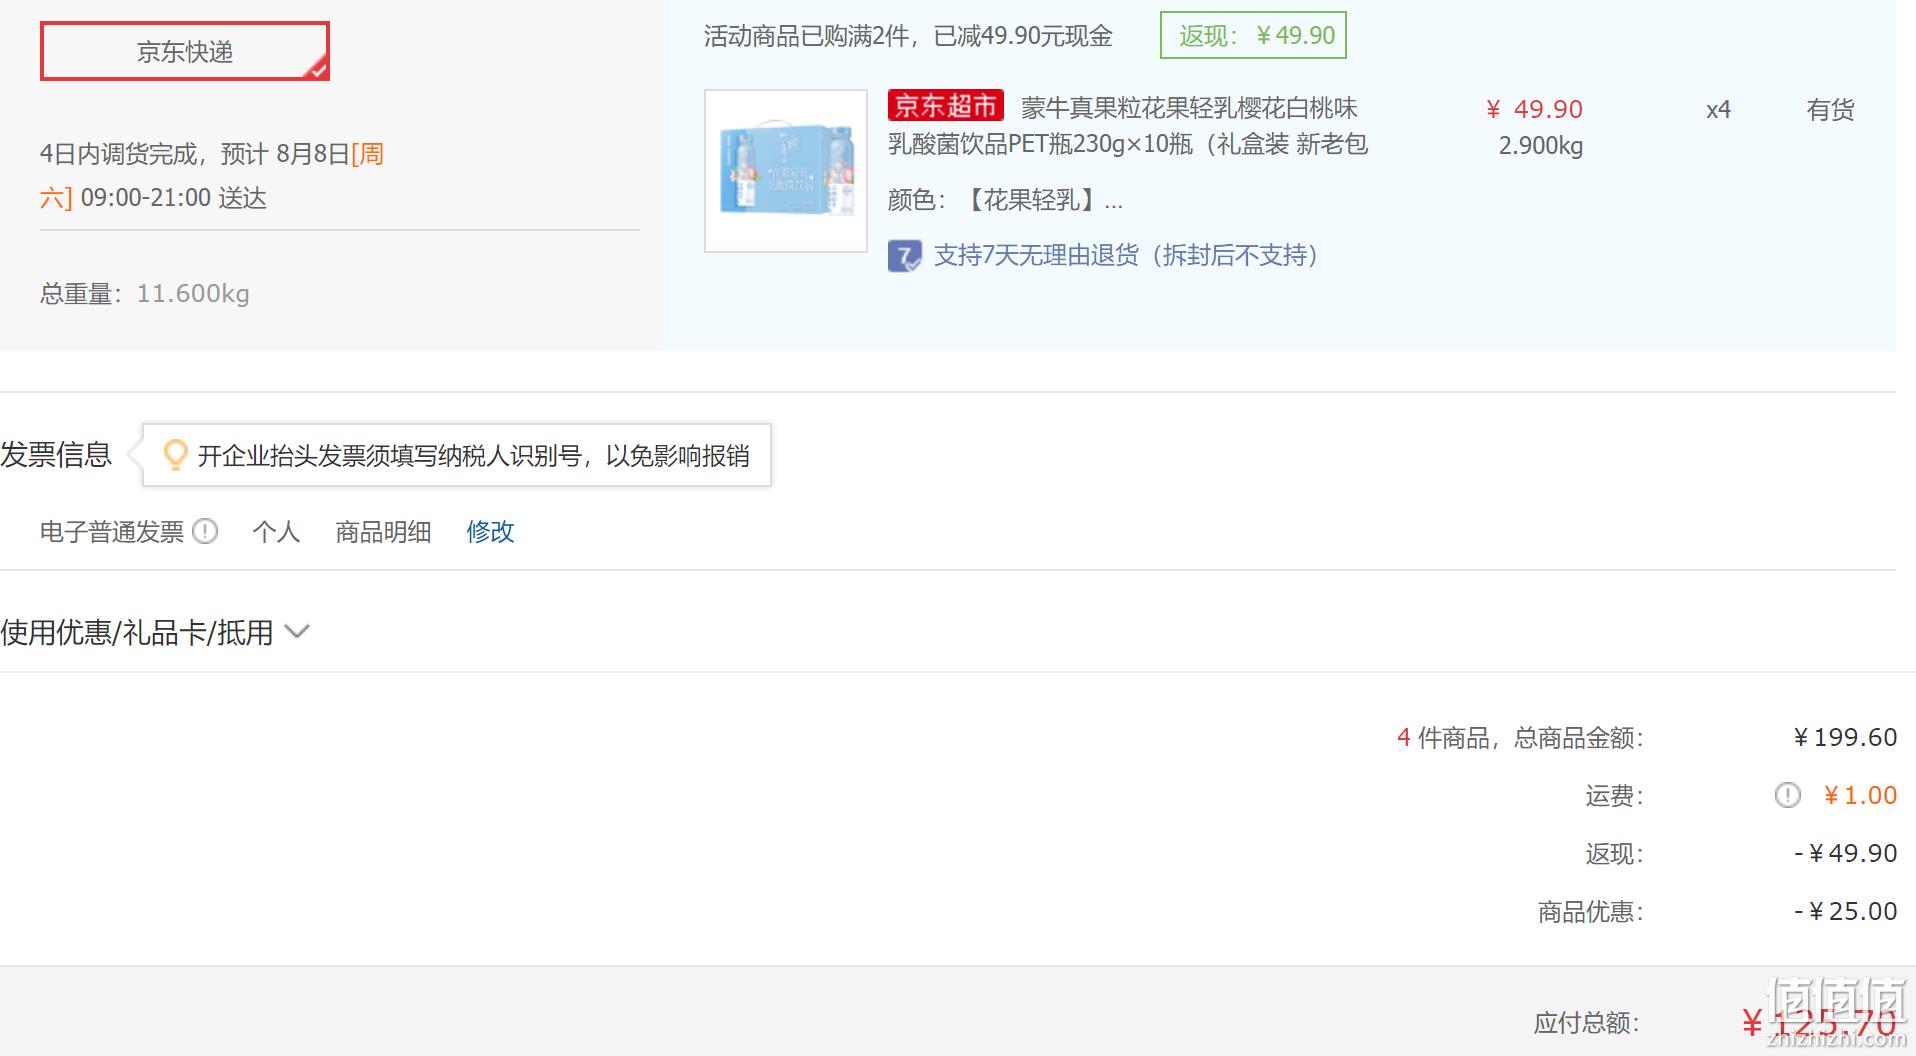1916x1056 pixels.
Task: Click the 2.900kg weight value
Action: tap(1540, 146)
